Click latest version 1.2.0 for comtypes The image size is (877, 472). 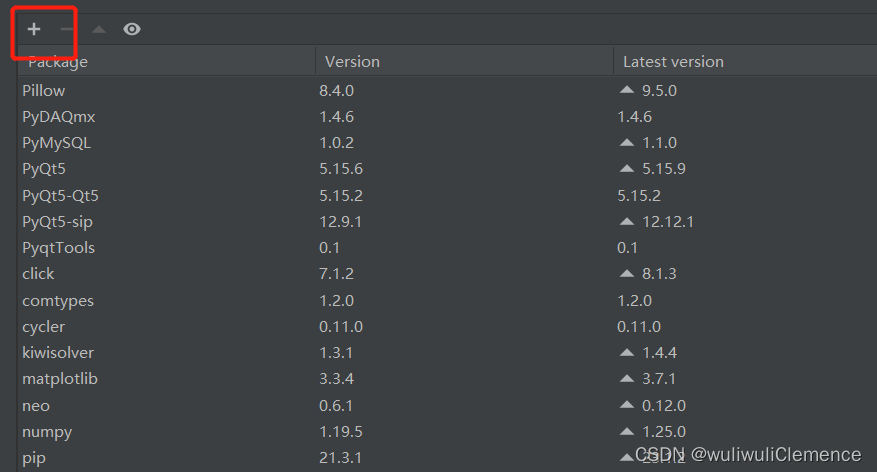tap(635, 300)
